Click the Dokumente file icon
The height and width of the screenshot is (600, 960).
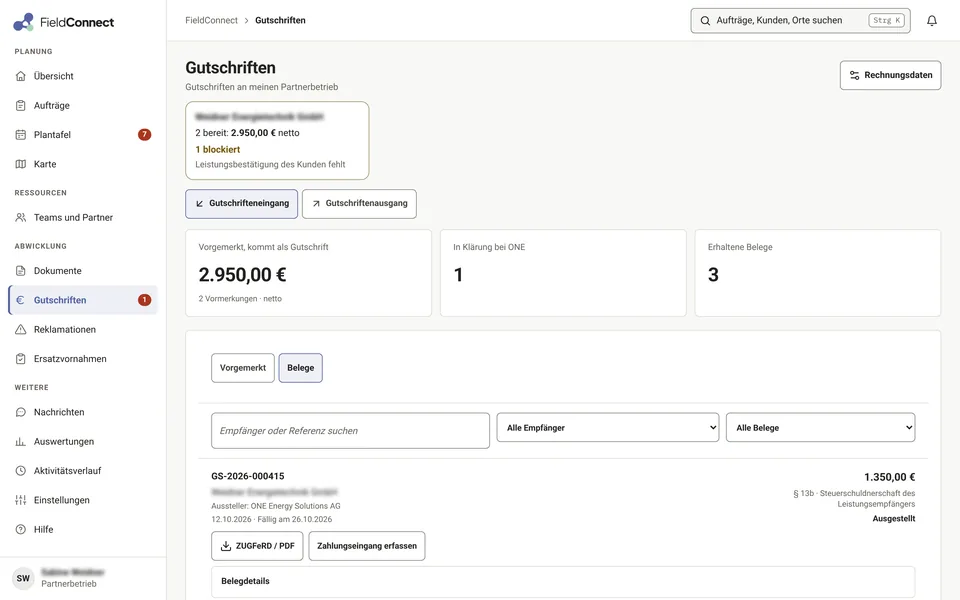tap(21, 271)
